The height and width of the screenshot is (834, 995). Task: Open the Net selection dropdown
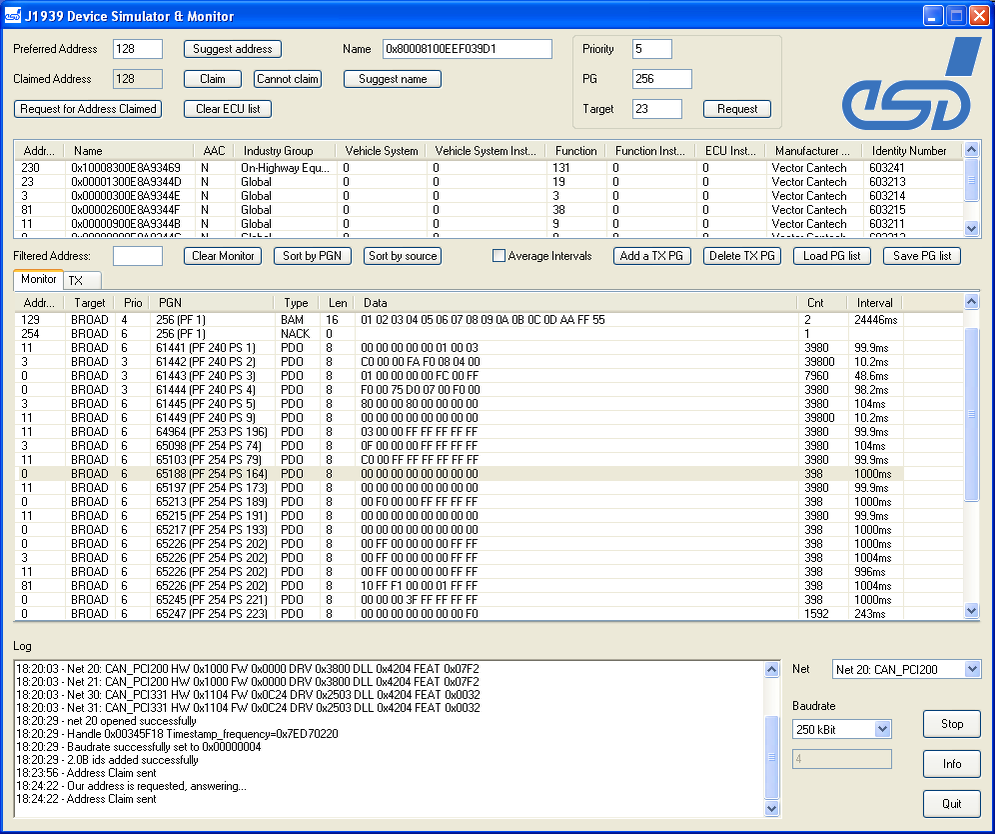coord(972,669)
